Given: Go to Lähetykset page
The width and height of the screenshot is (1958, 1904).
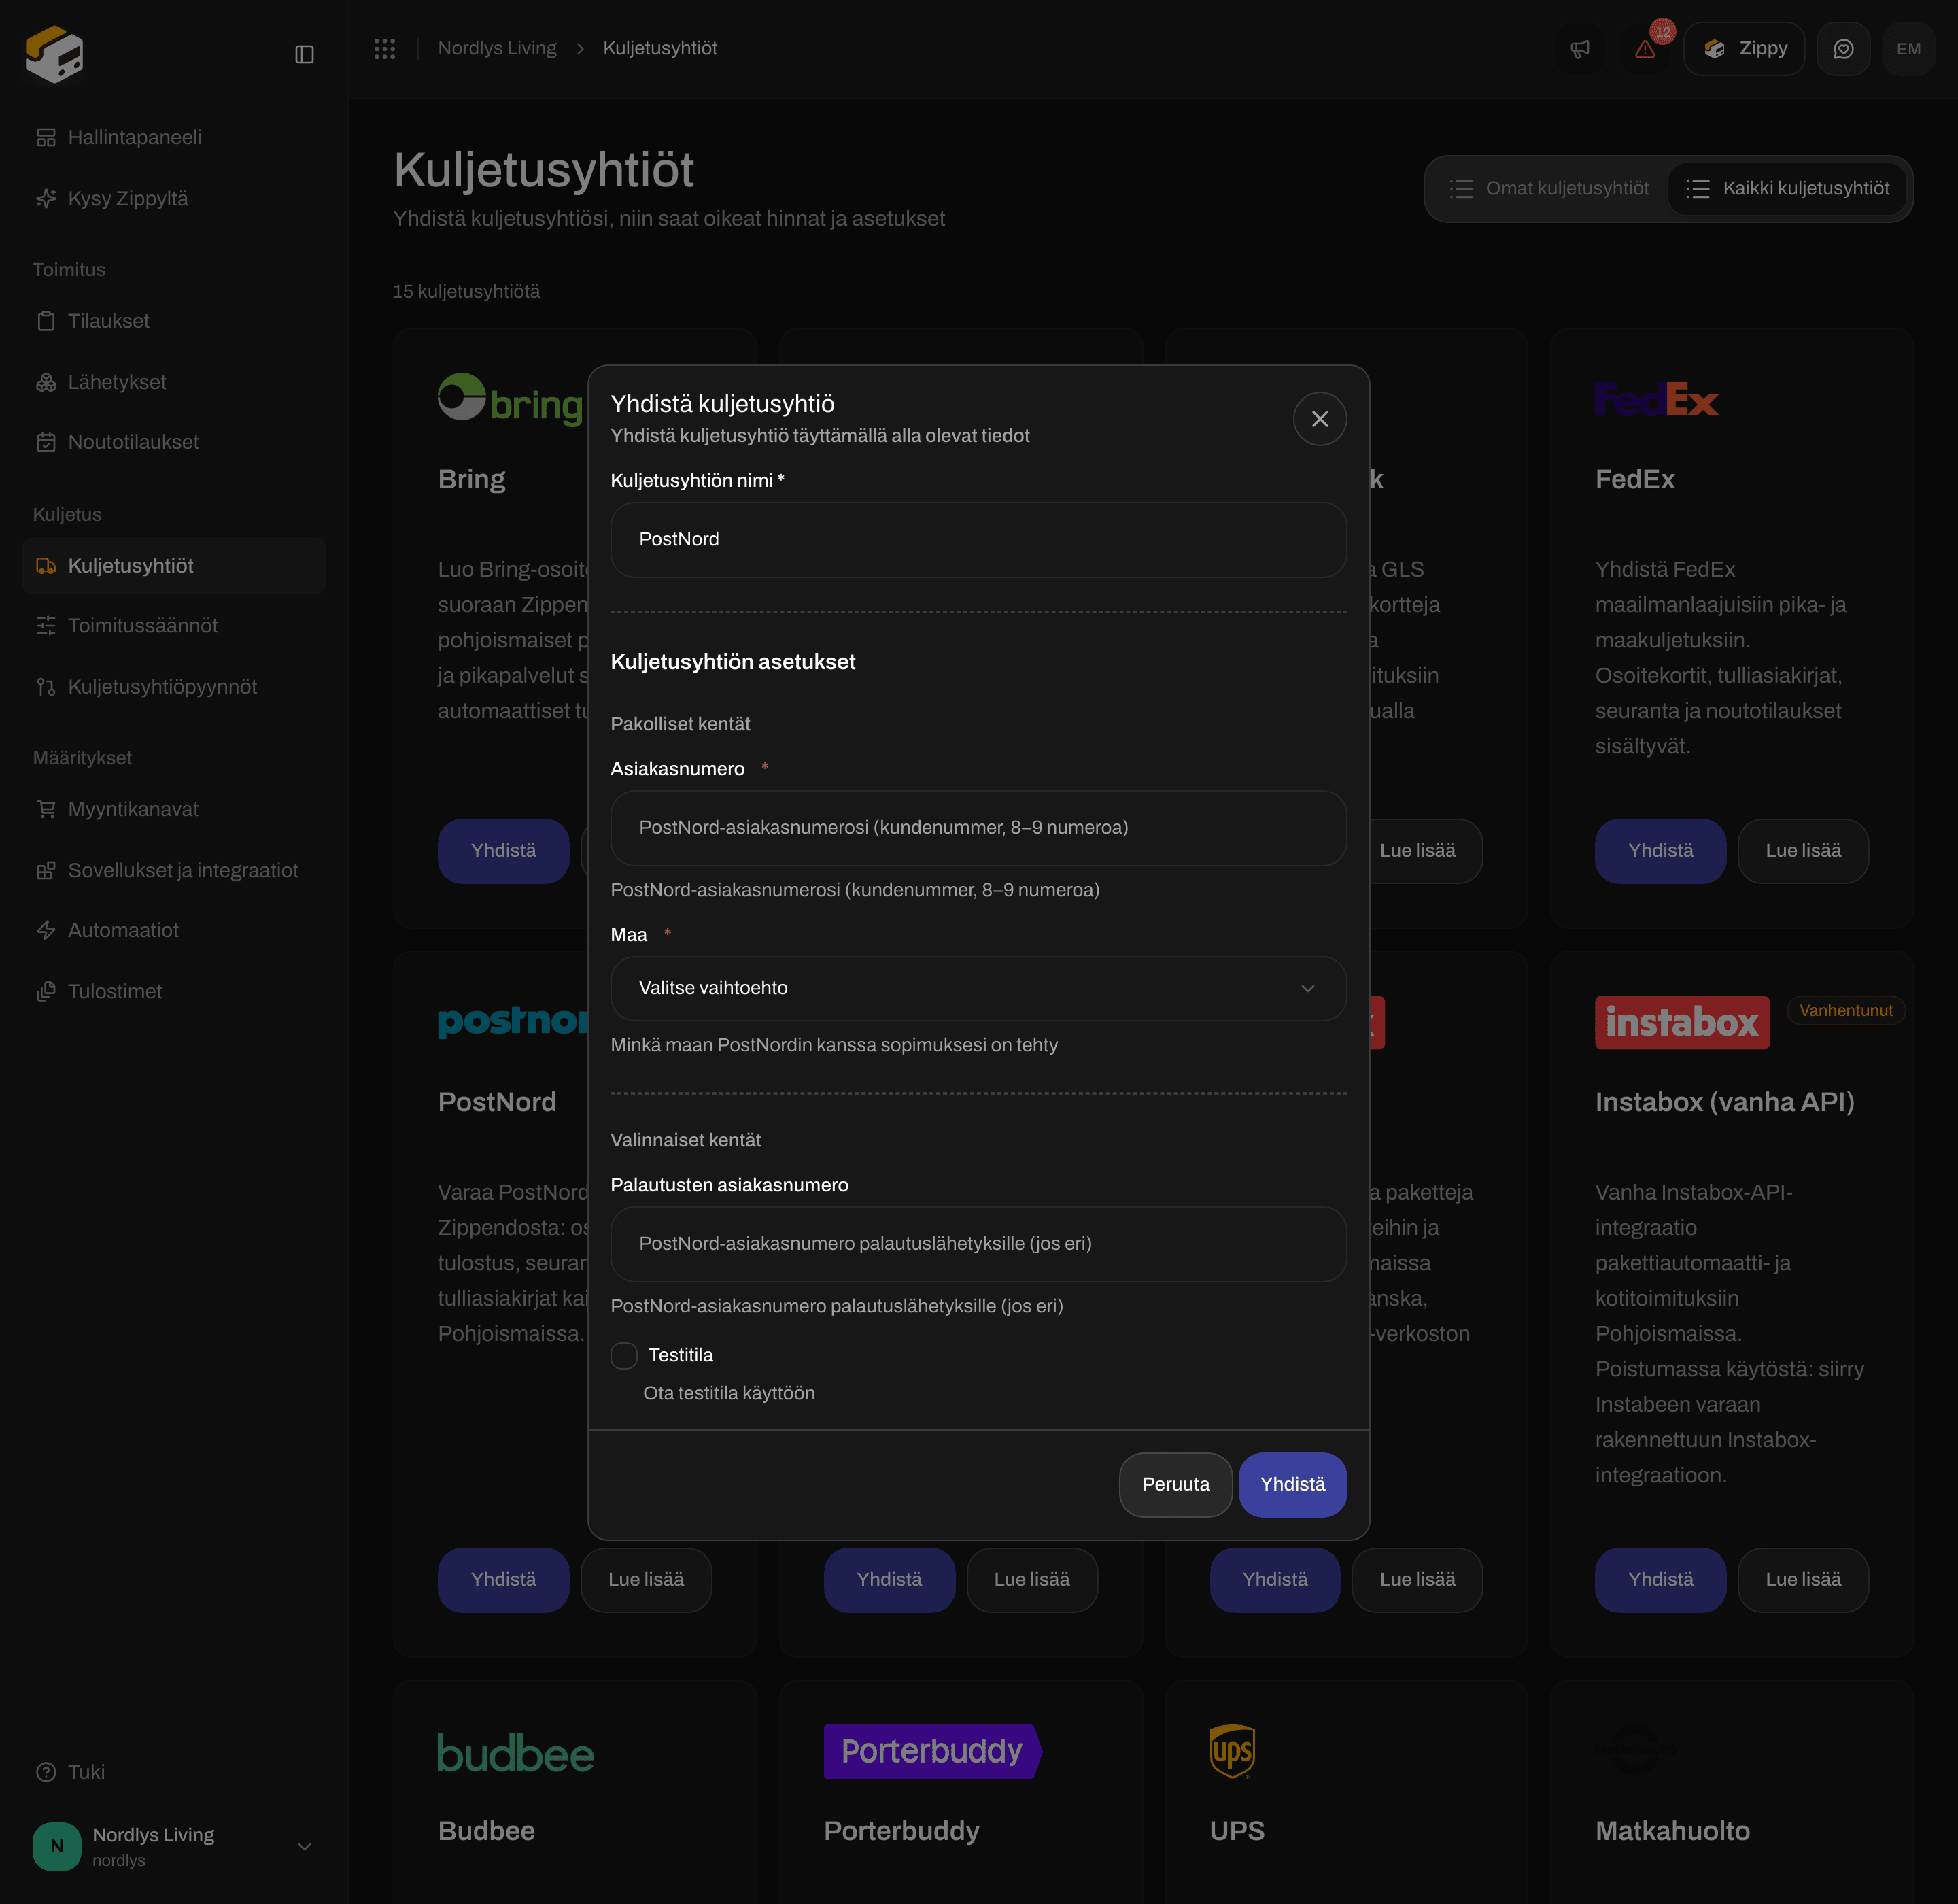Looking at the screenshot, I should tap(174, 382).
